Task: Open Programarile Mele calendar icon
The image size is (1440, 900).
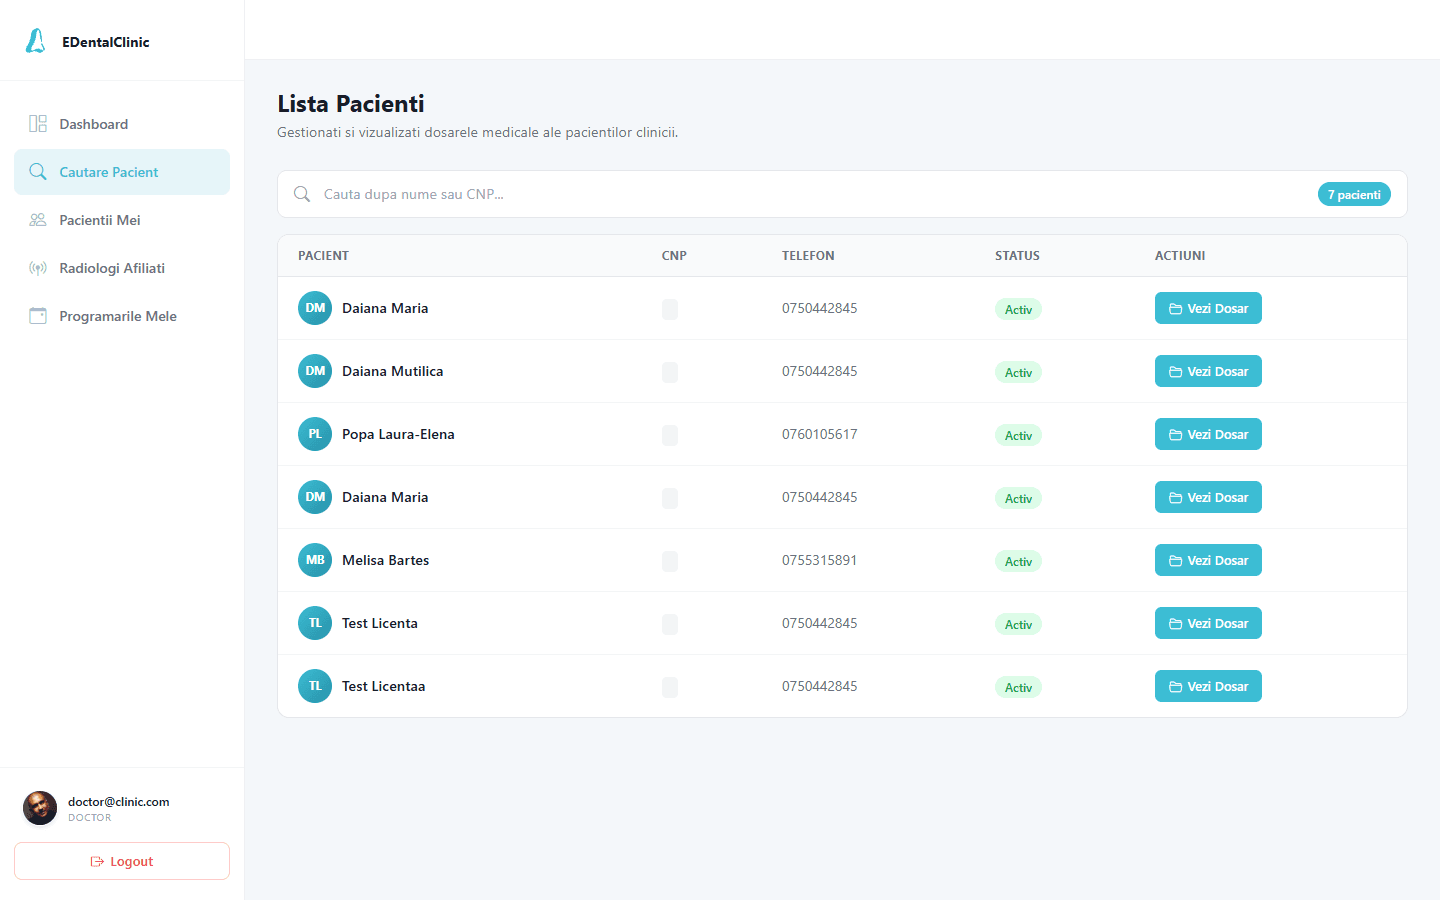Action: (x=38, y=316)
